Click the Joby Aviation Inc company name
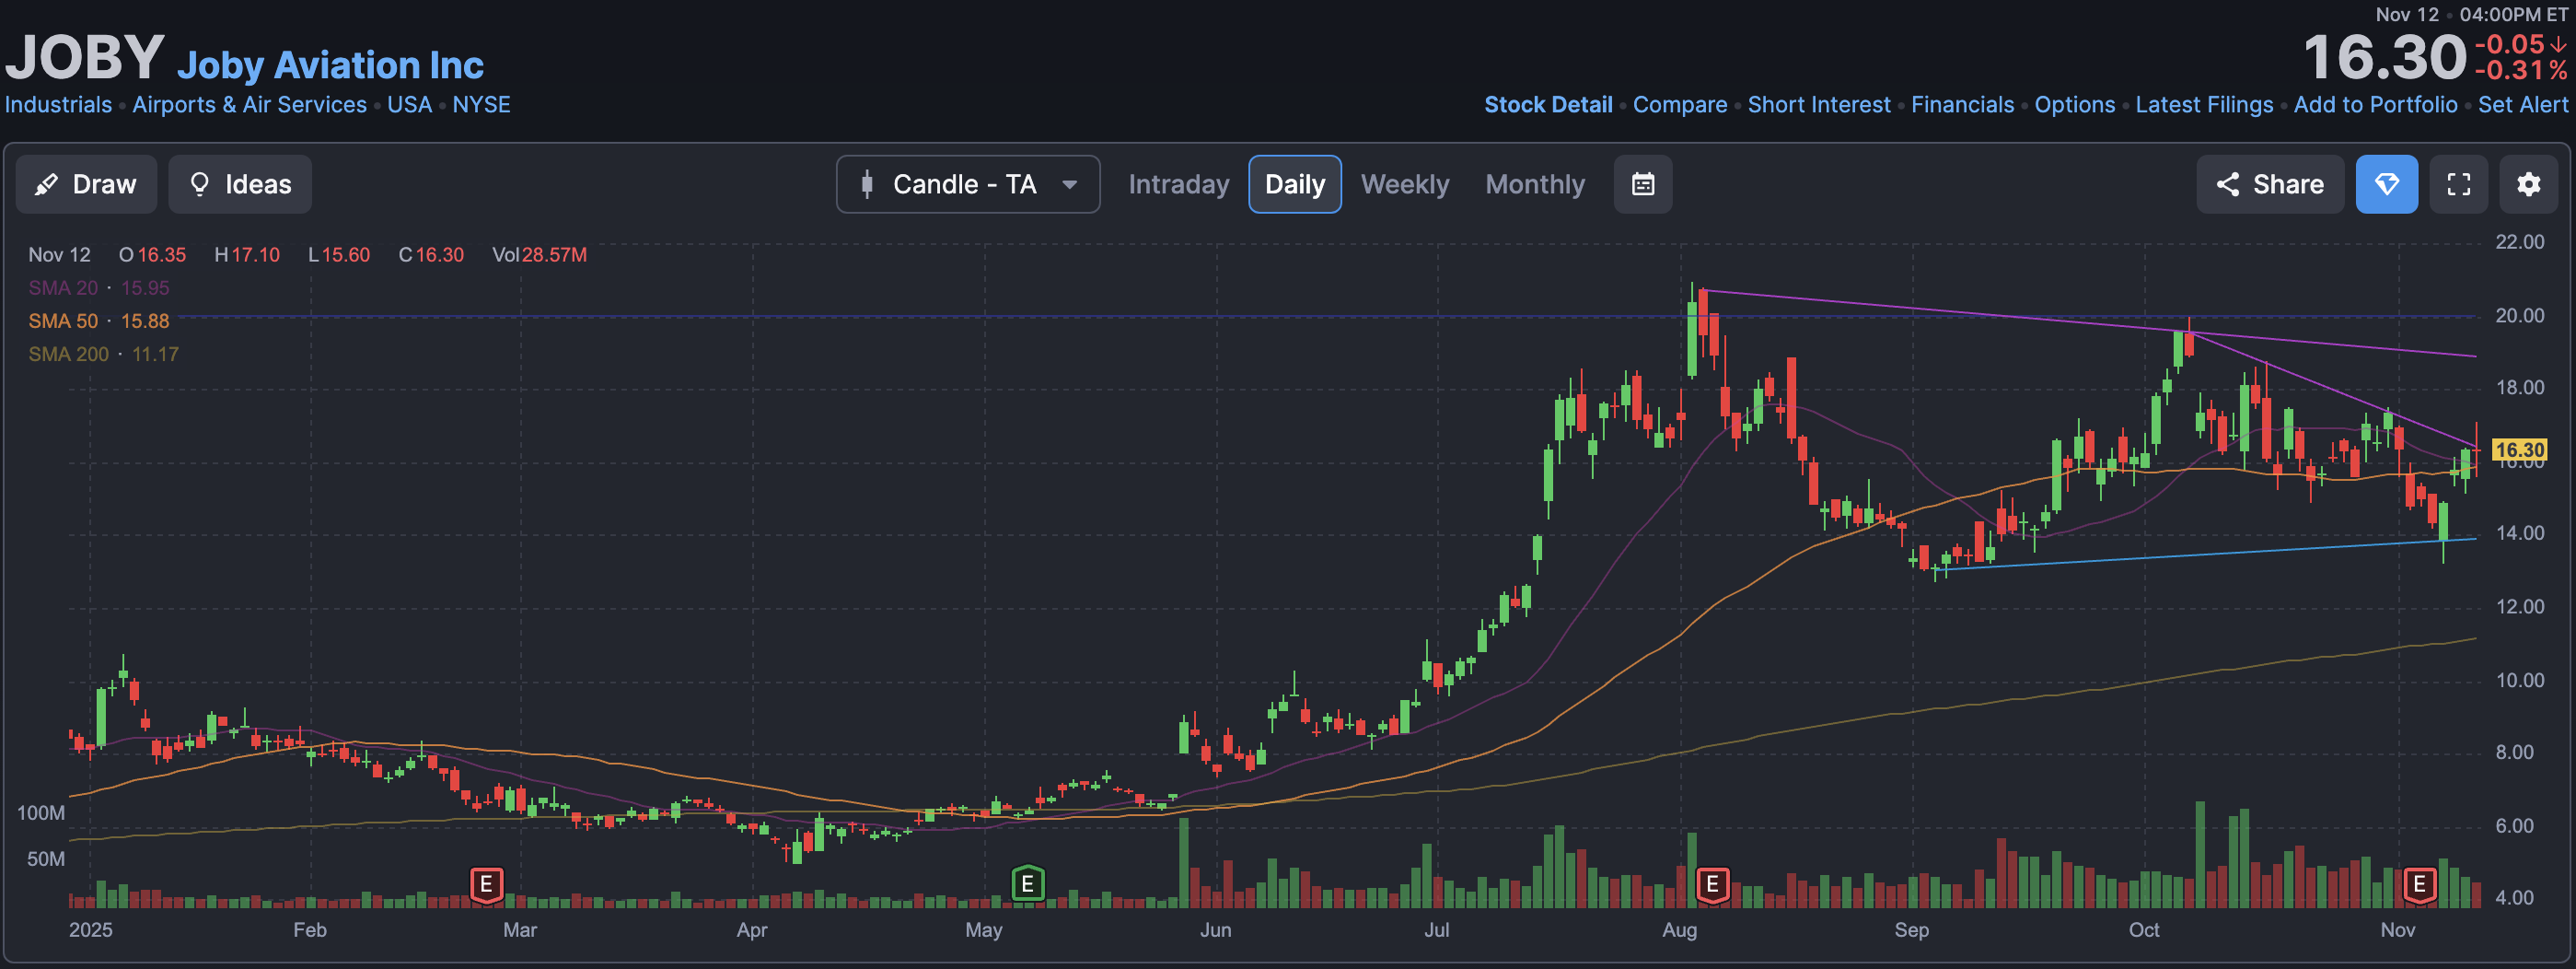This screenshot has height=969, width=2576. tap(330, 65)
